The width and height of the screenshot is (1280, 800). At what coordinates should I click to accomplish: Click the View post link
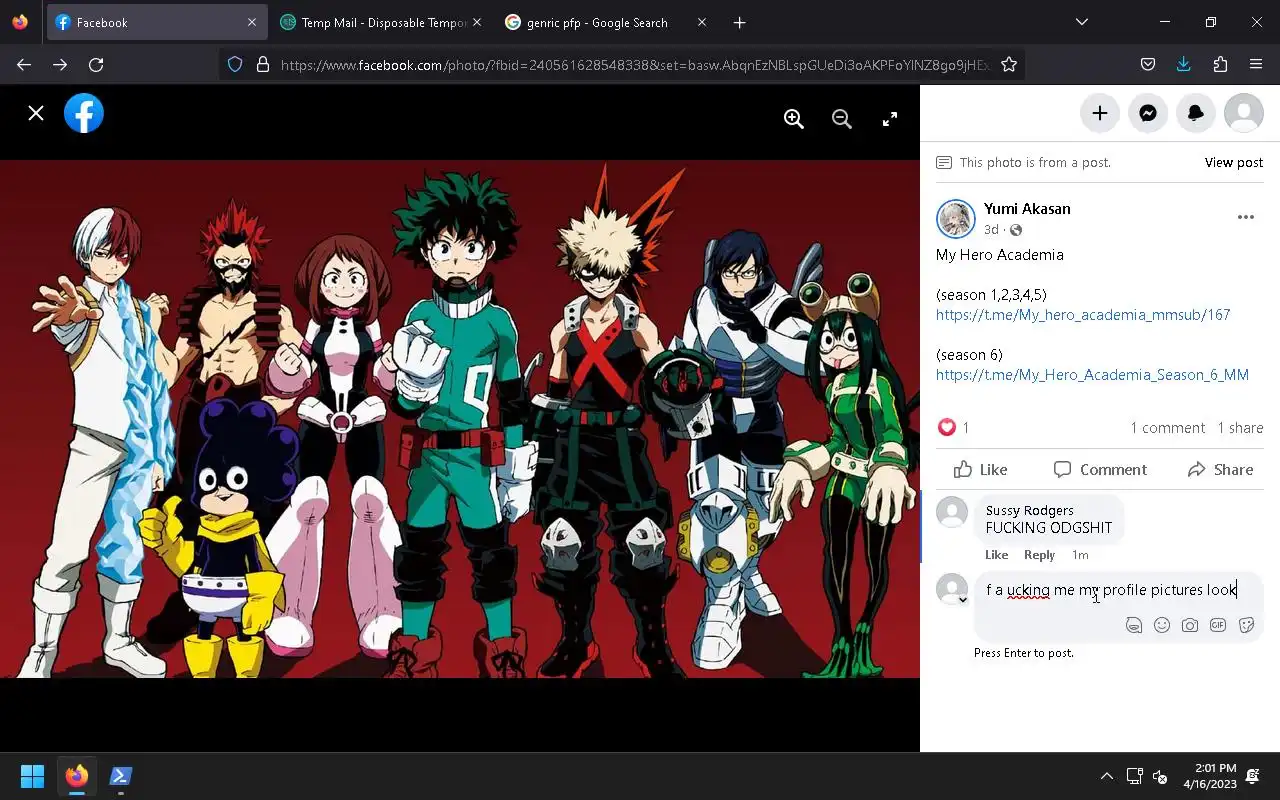pyautogui.click(x=1234, y=162)
